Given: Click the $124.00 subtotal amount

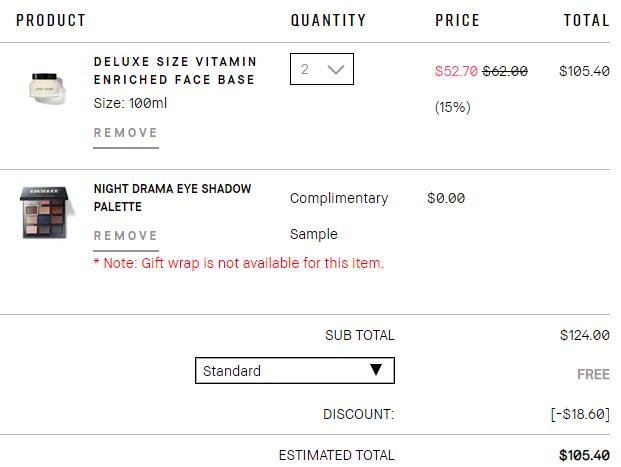Looking at the screenshot, I should pos(584,335).
